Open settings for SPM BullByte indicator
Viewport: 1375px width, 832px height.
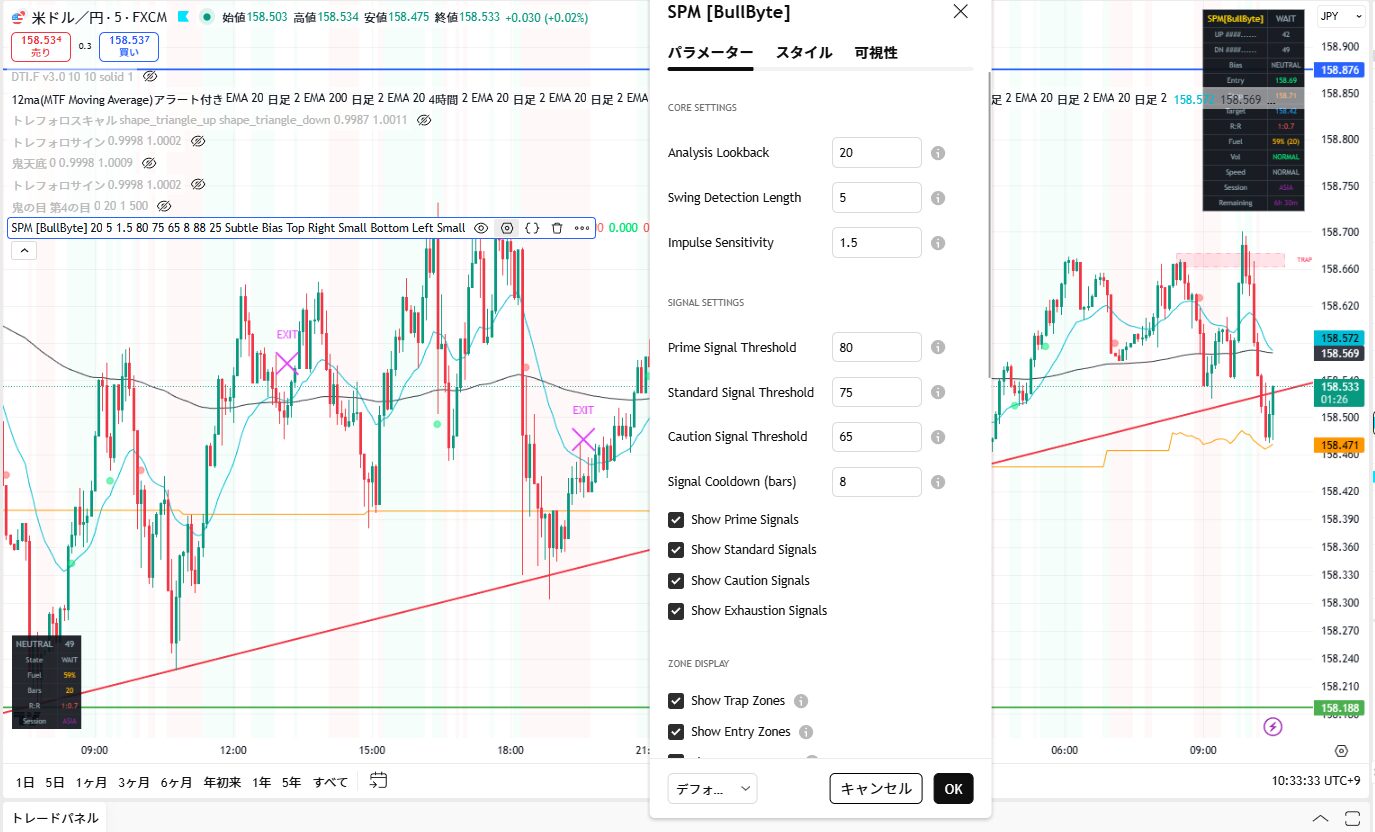click(x=507, y=228)
